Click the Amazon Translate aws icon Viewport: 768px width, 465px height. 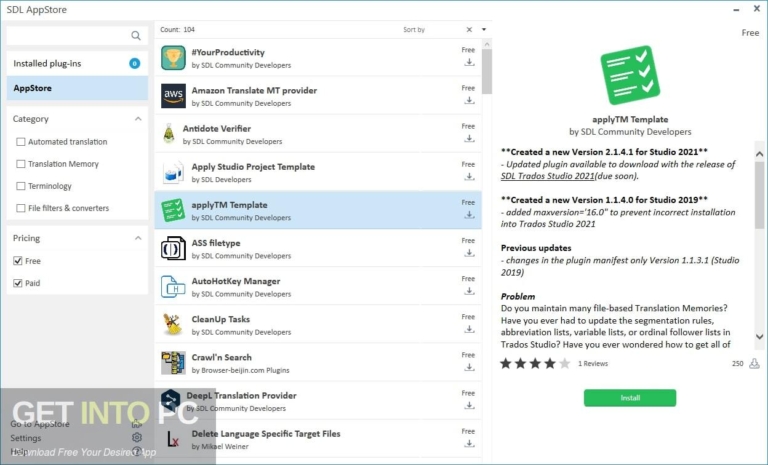[x=173, y=96]
